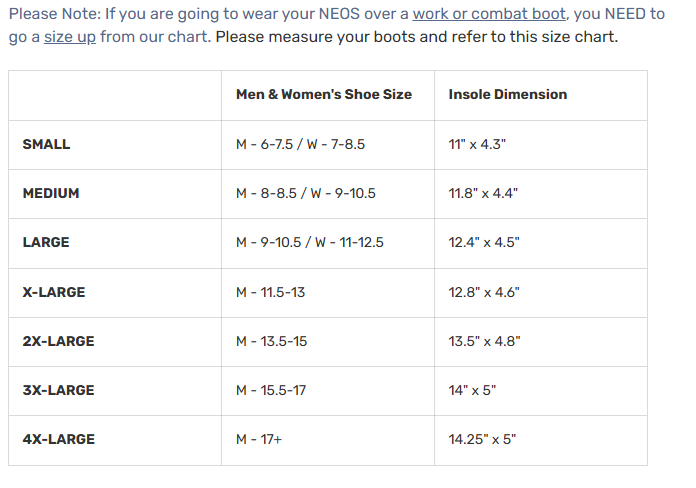Screen dimensions: 696x488
Task: Select the "M - 11.5-13" shoe size cell
Action: [272, 292]
